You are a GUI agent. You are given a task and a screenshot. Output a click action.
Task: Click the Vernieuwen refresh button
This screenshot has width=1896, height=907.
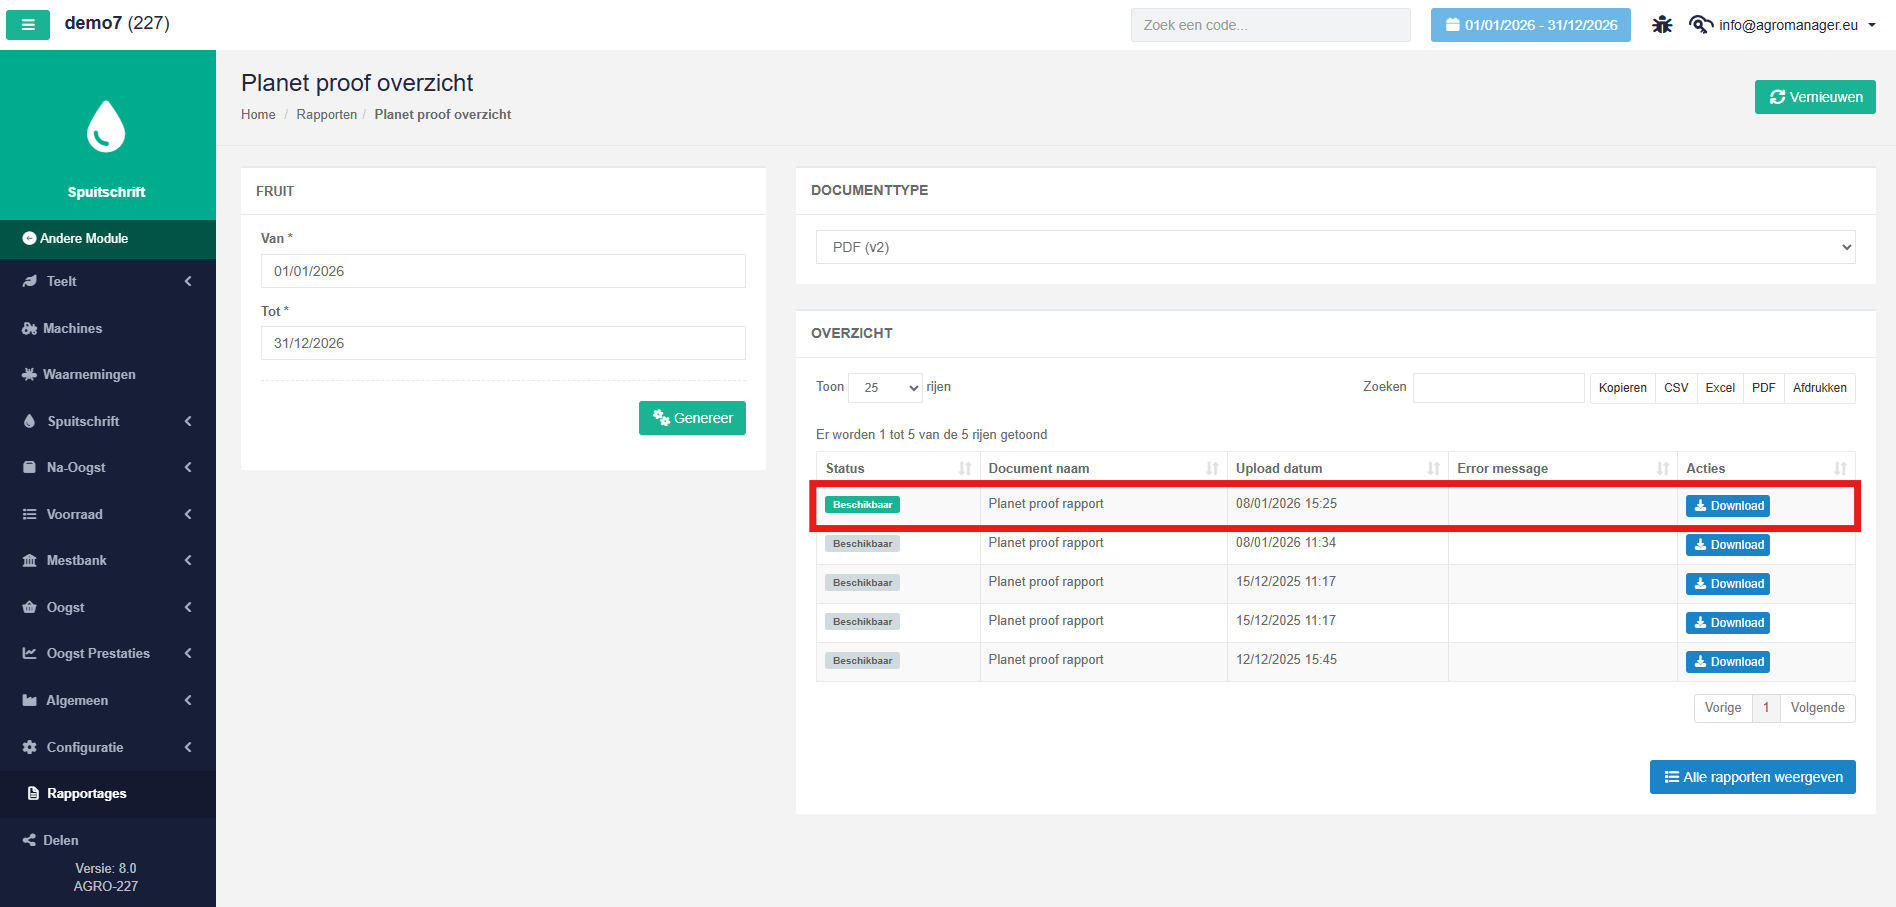pyautogui.click(x=1815, y=97)
